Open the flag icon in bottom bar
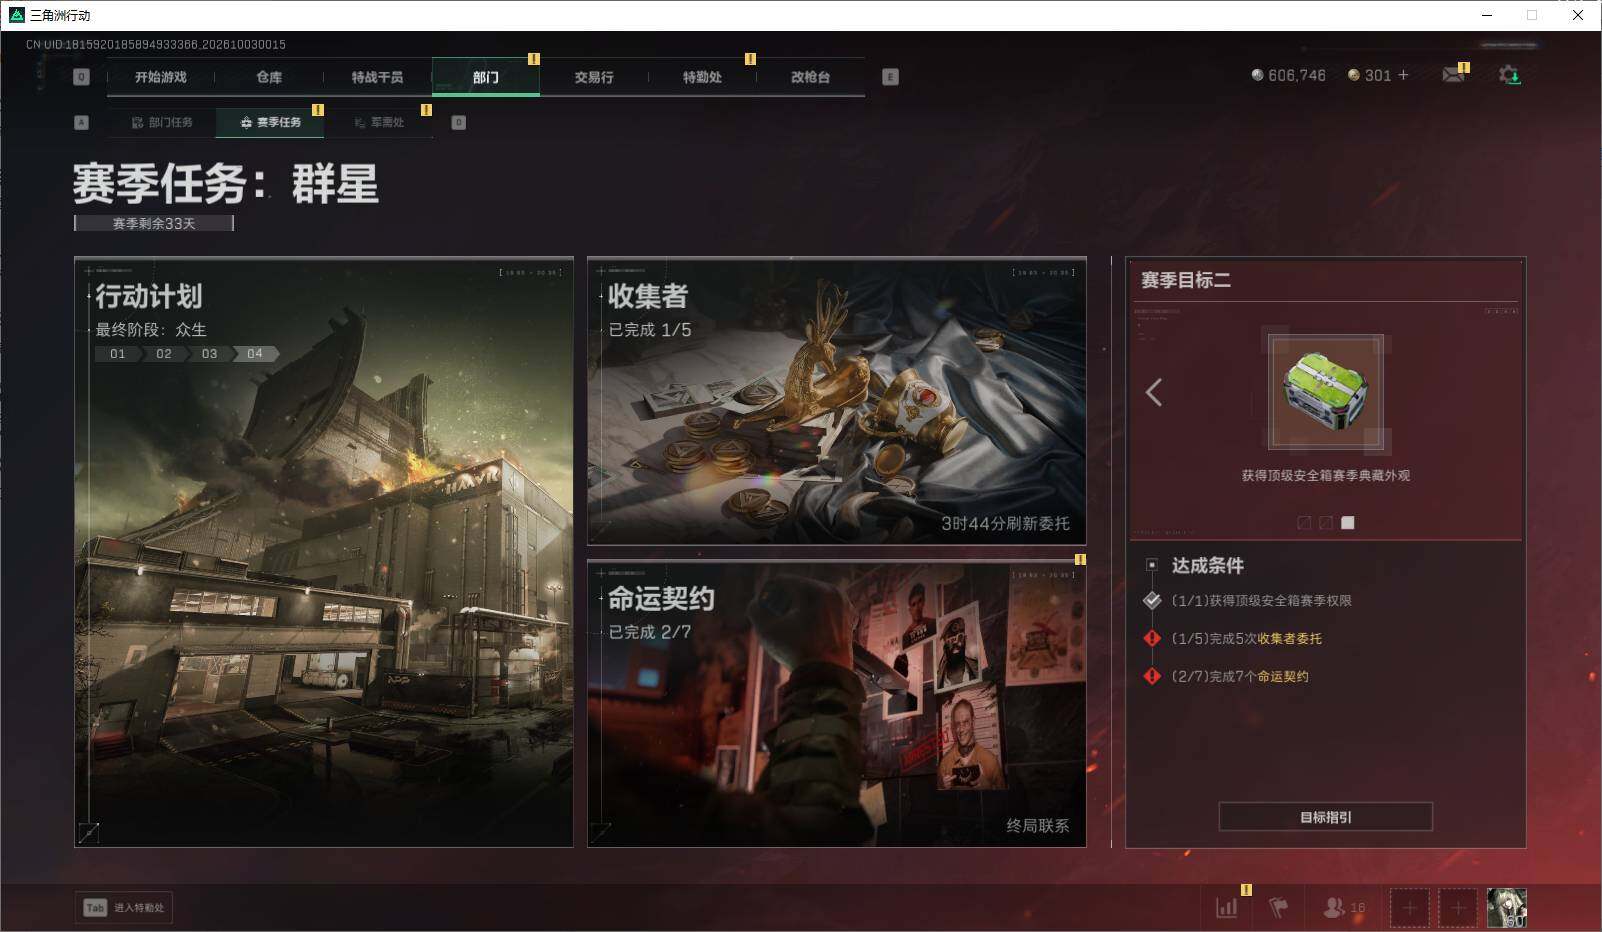Image resolution: width=1602 pixels, height=932 pixels. click(1278, 907)
